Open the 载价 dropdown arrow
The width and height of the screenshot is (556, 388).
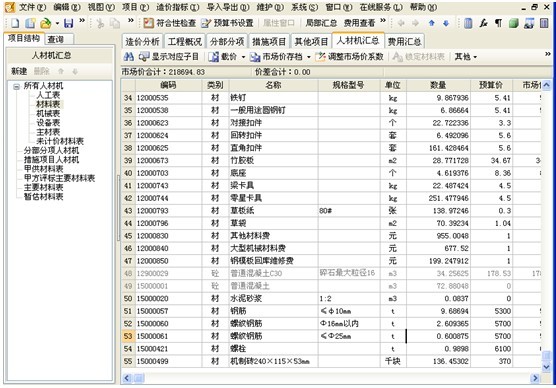(243, 57)
